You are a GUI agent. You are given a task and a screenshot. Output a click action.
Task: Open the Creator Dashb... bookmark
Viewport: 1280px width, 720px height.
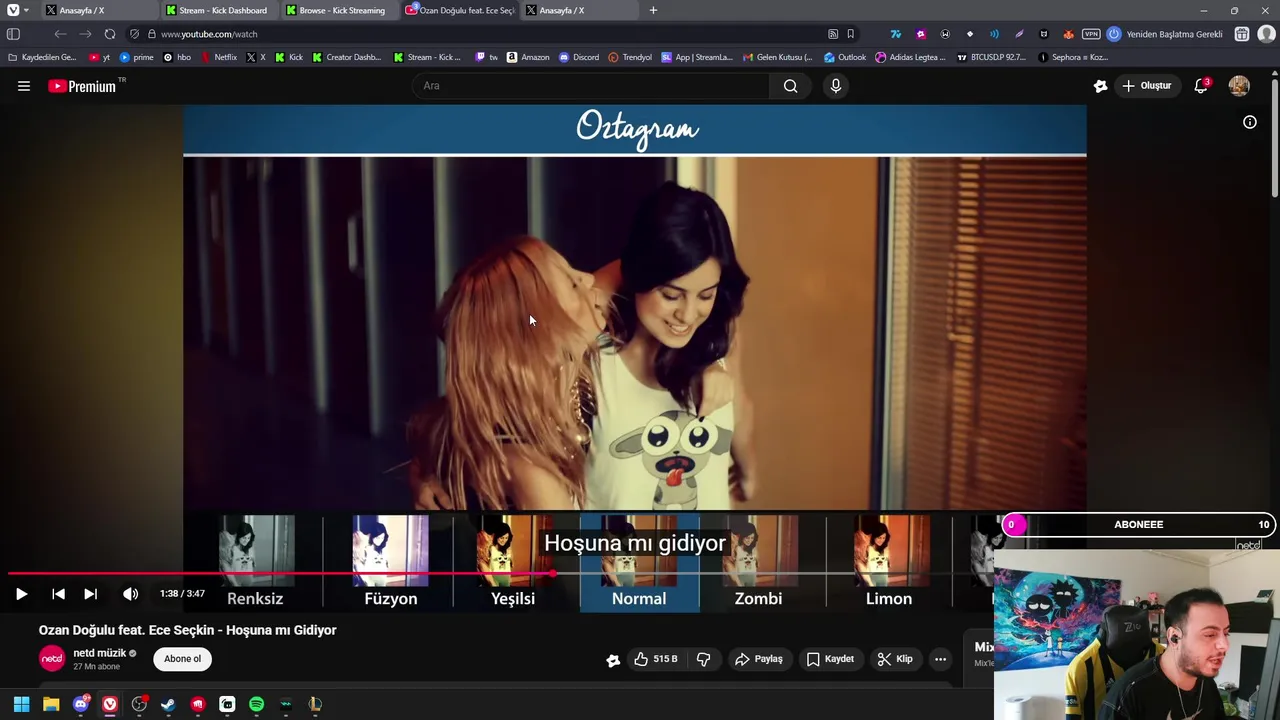346,57
